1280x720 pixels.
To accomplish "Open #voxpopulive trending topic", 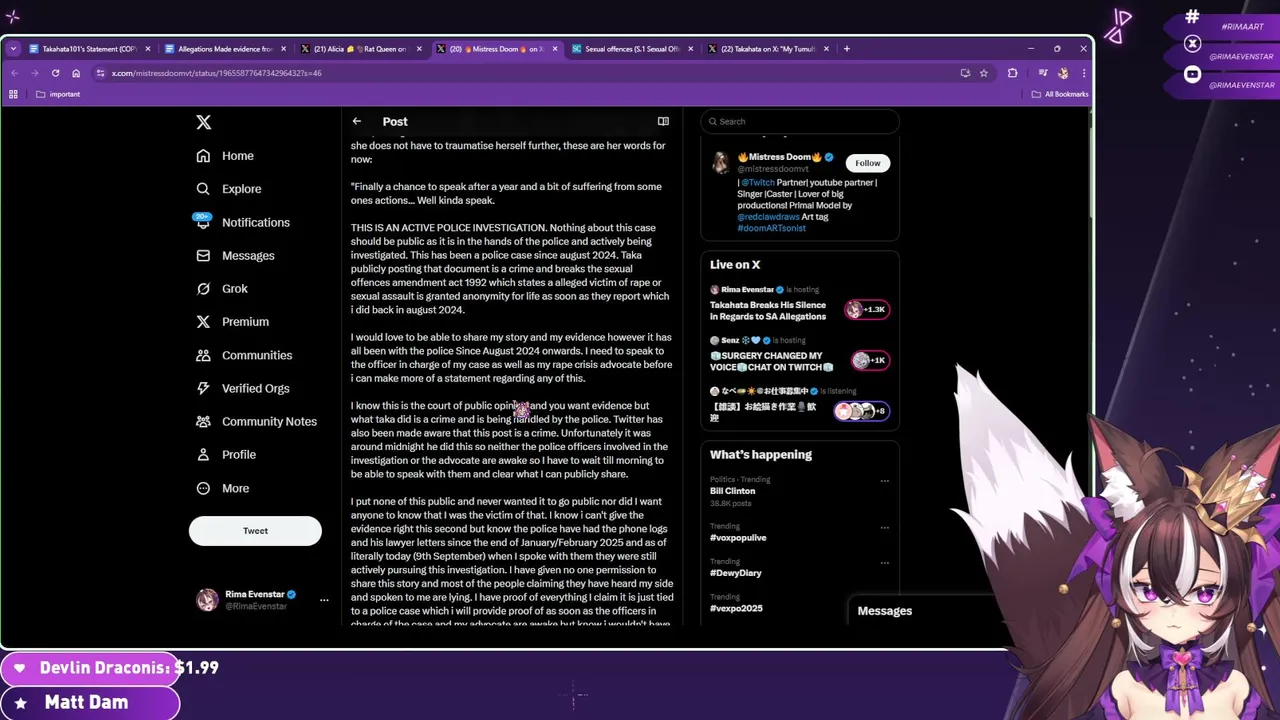I will pyautogui.click(x=738, y=538).
